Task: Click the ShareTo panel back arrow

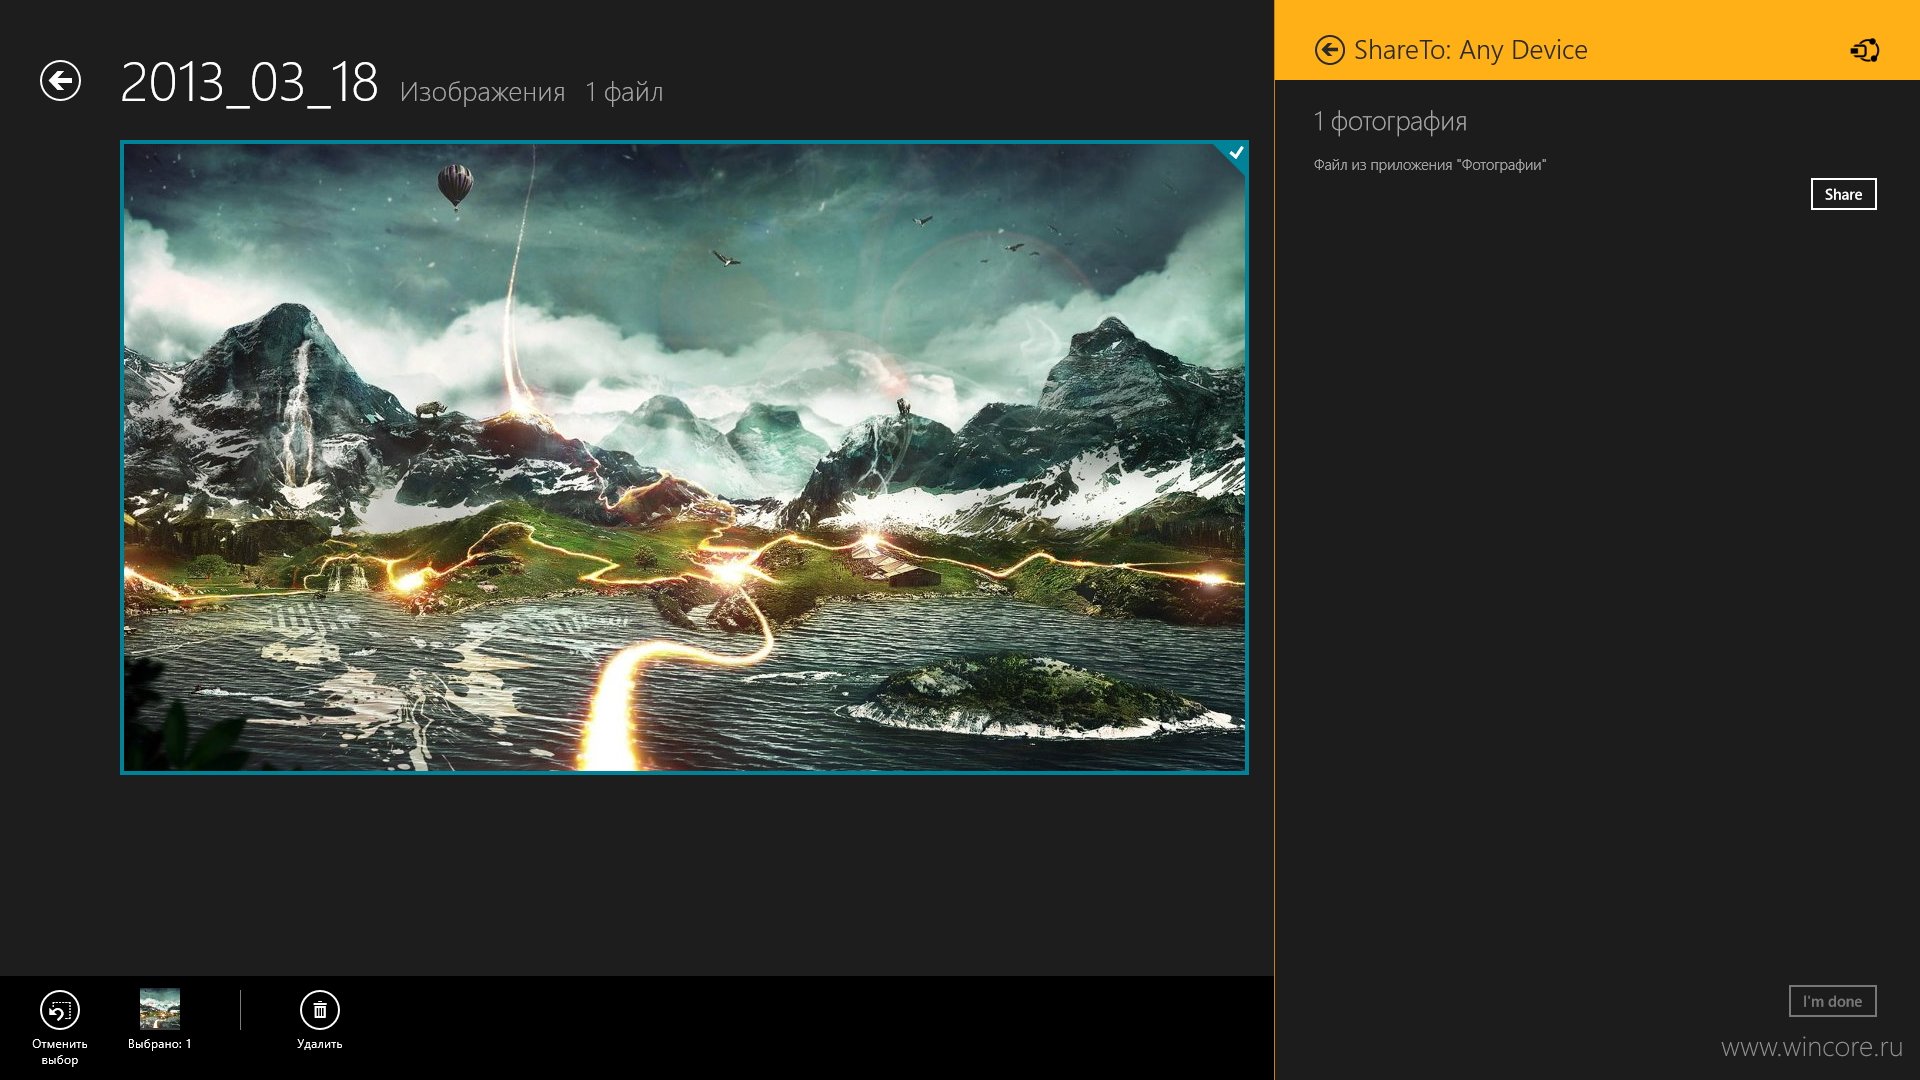Action: pyautogui.click(x=1329, y=50)
